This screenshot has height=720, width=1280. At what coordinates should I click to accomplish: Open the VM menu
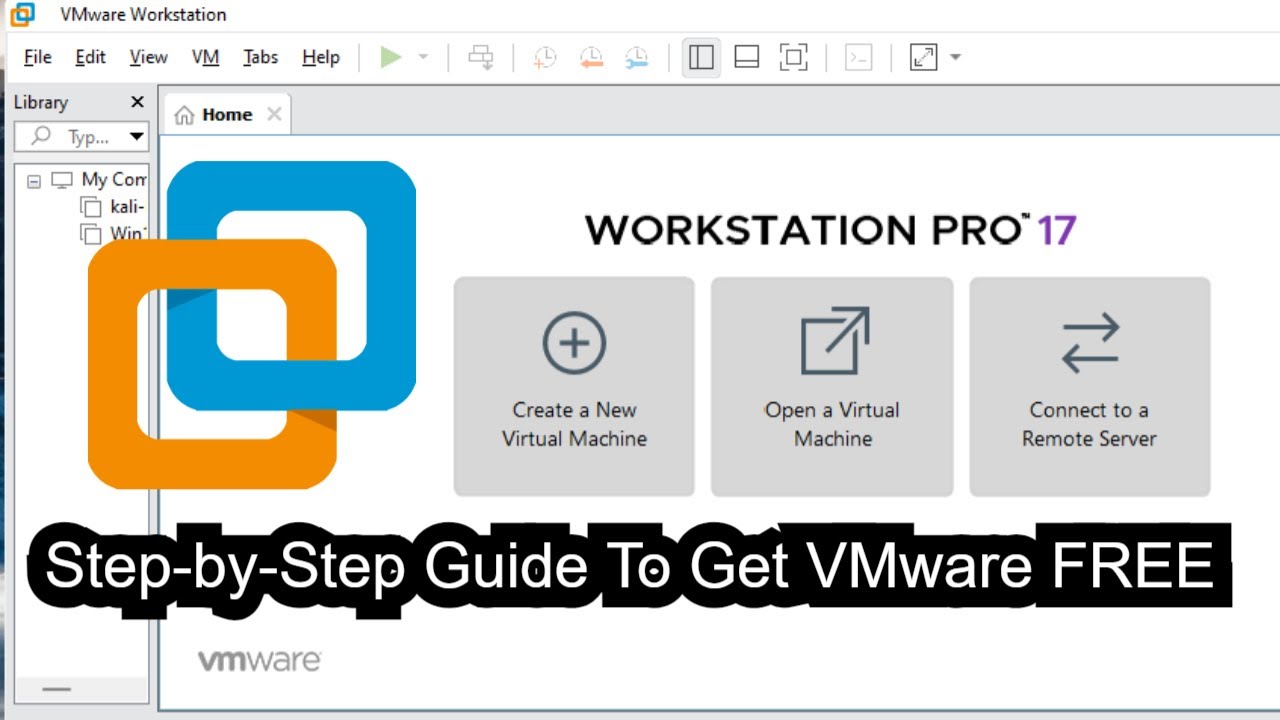[205, 57]
